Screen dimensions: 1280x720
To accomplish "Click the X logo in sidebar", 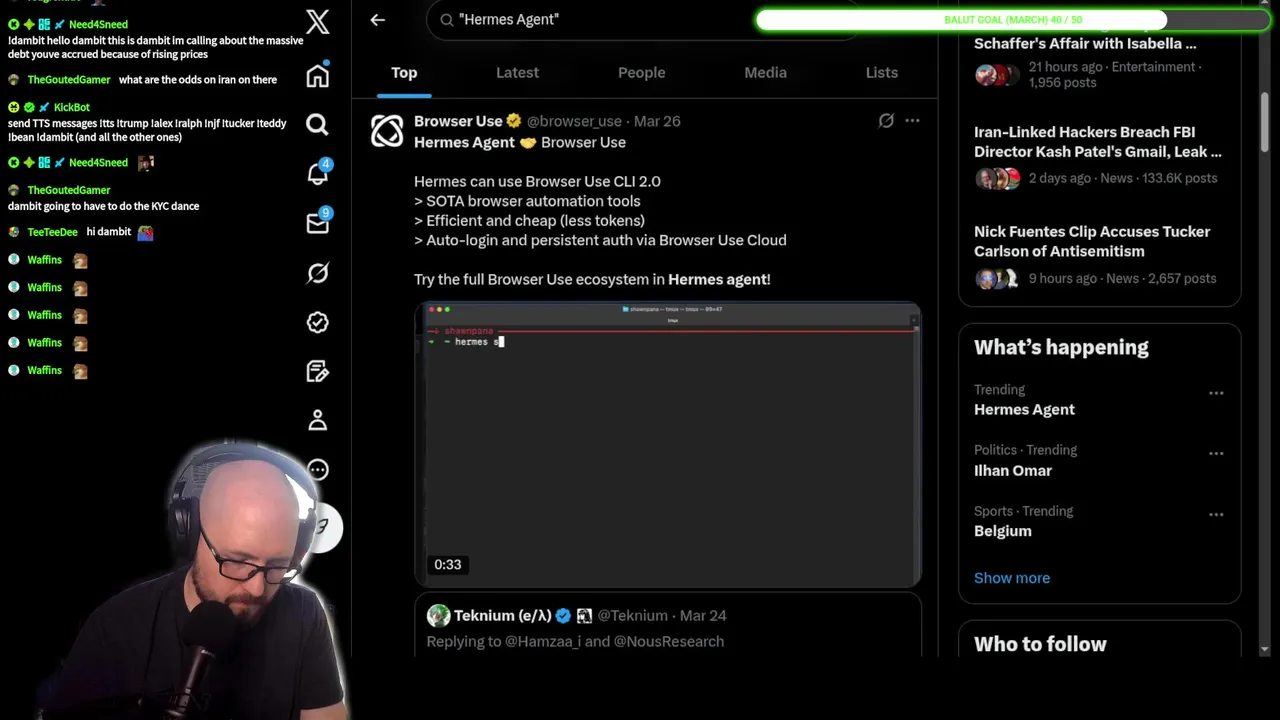I will [x=318, y=21].
